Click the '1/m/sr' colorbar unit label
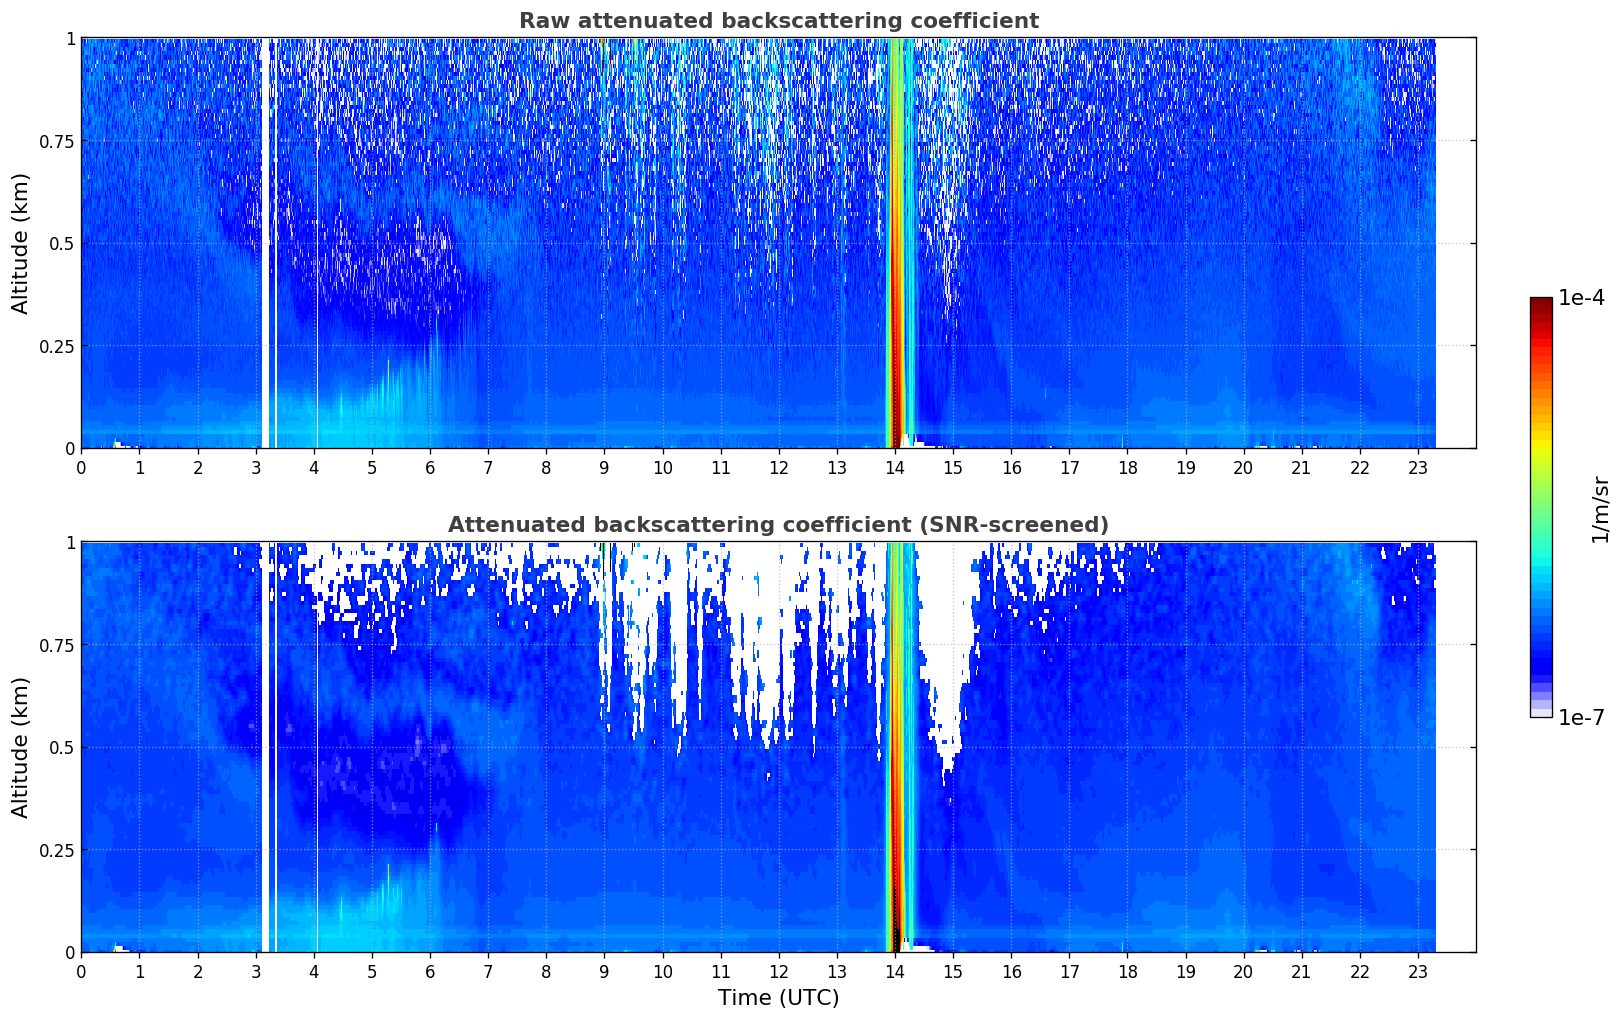This screenshot has height=1020, width=1621. [1600, 509]
